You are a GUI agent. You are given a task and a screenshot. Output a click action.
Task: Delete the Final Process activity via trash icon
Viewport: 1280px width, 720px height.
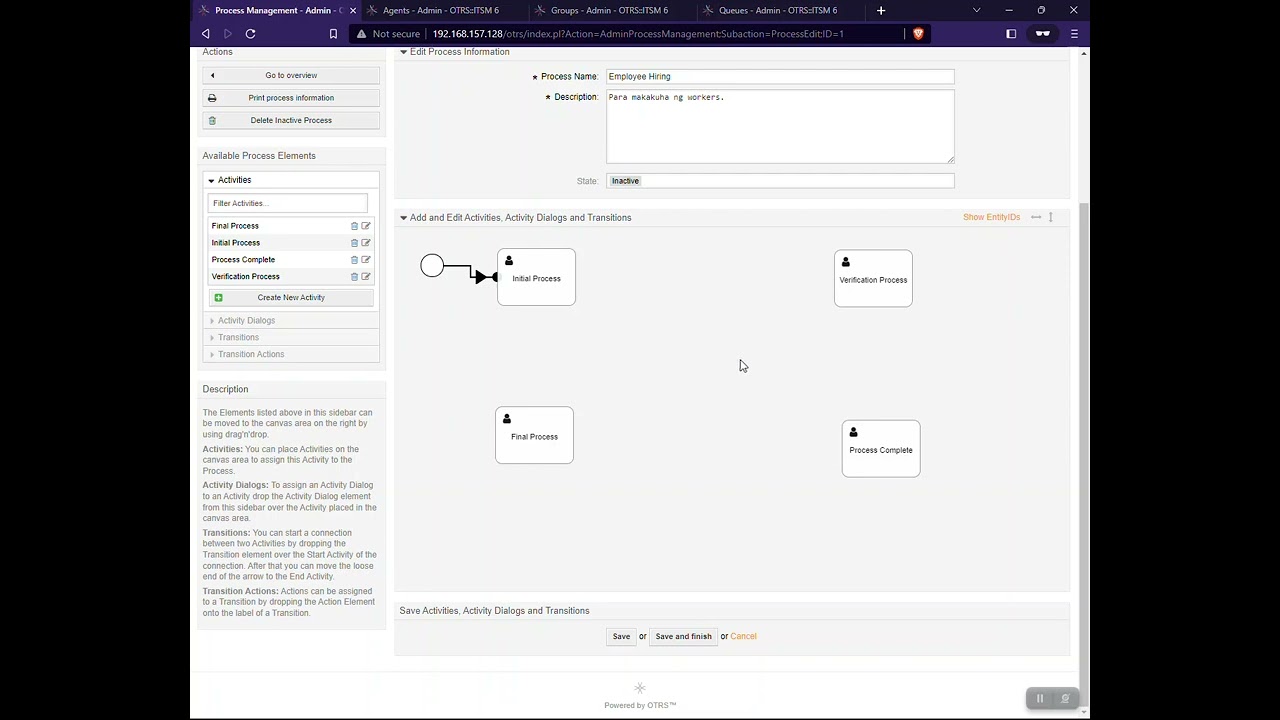[354, 226]
